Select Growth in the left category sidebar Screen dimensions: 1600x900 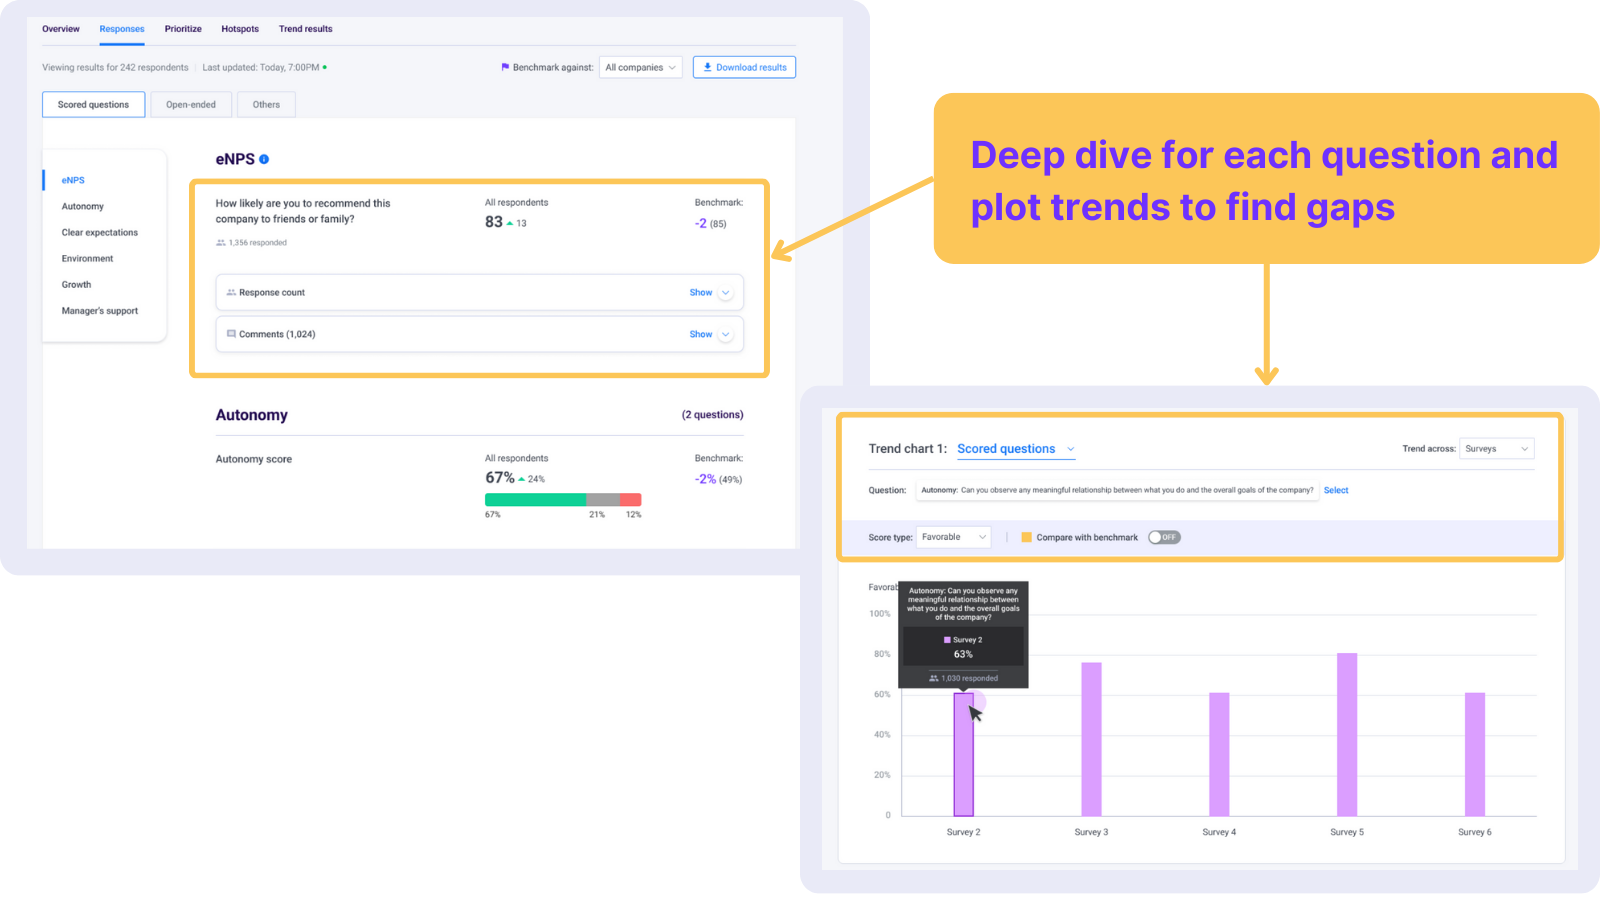(x=76, y=284)
